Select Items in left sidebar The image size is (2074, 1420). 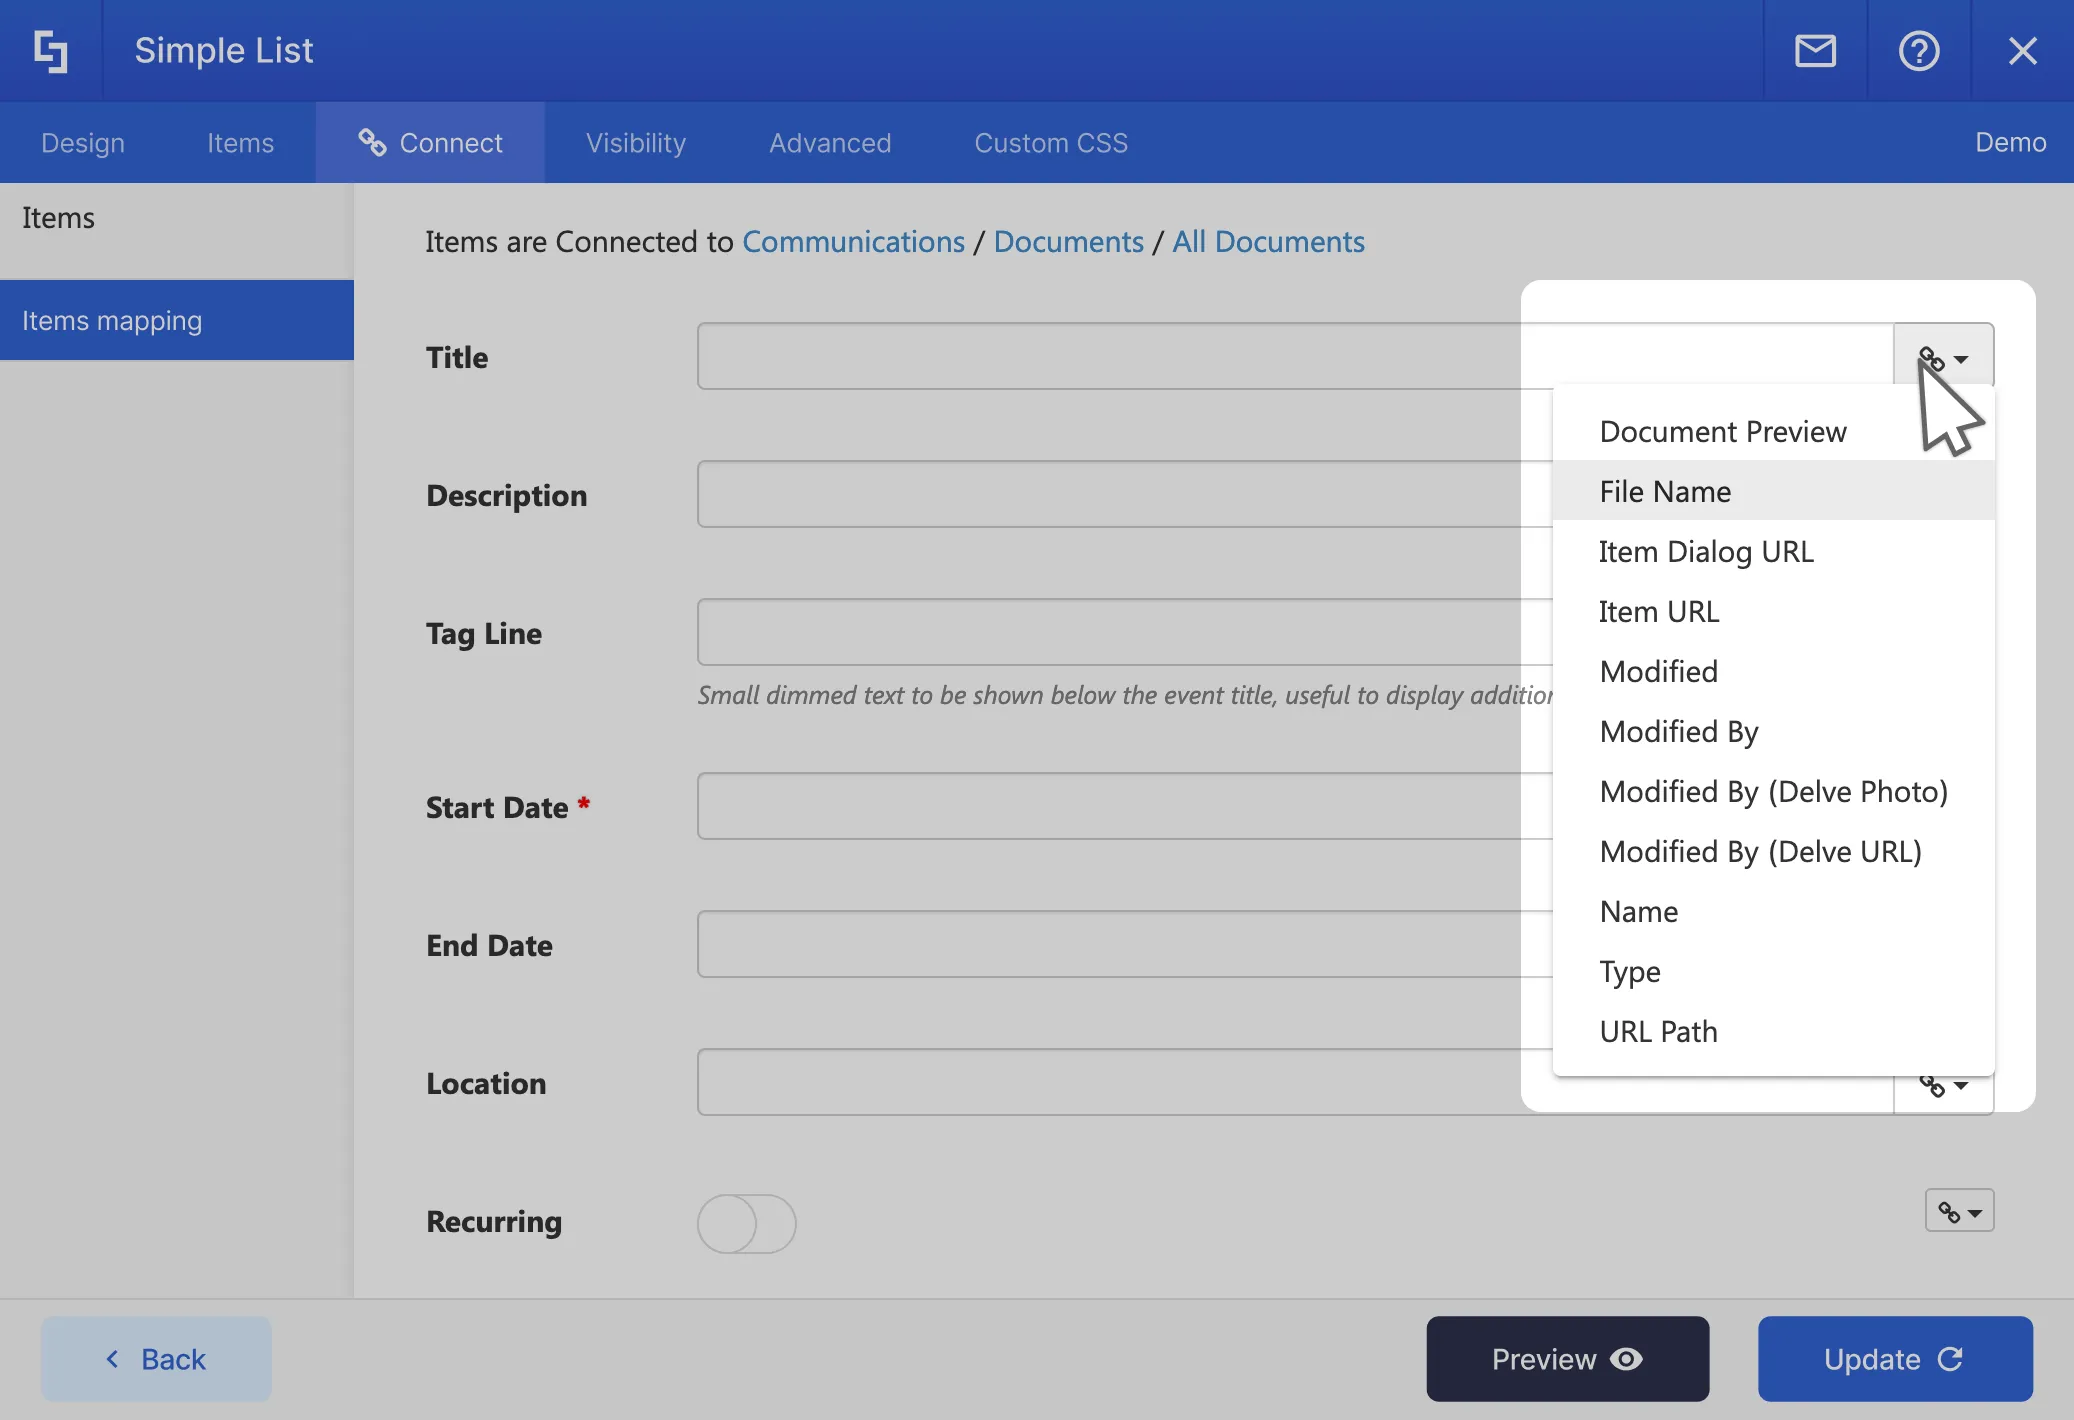(58, 218)
